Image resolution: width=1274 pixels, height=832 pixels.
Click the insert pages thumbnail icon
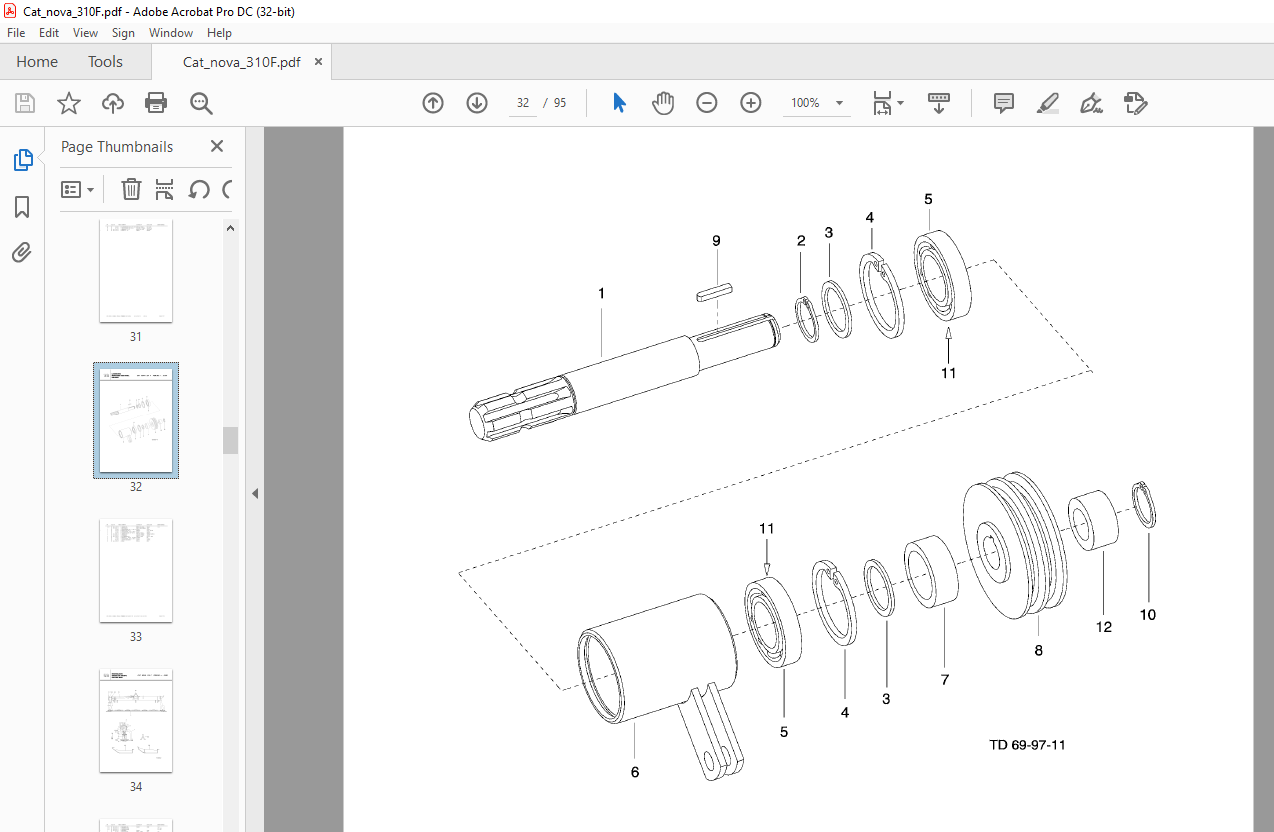(x=165, y=189)
